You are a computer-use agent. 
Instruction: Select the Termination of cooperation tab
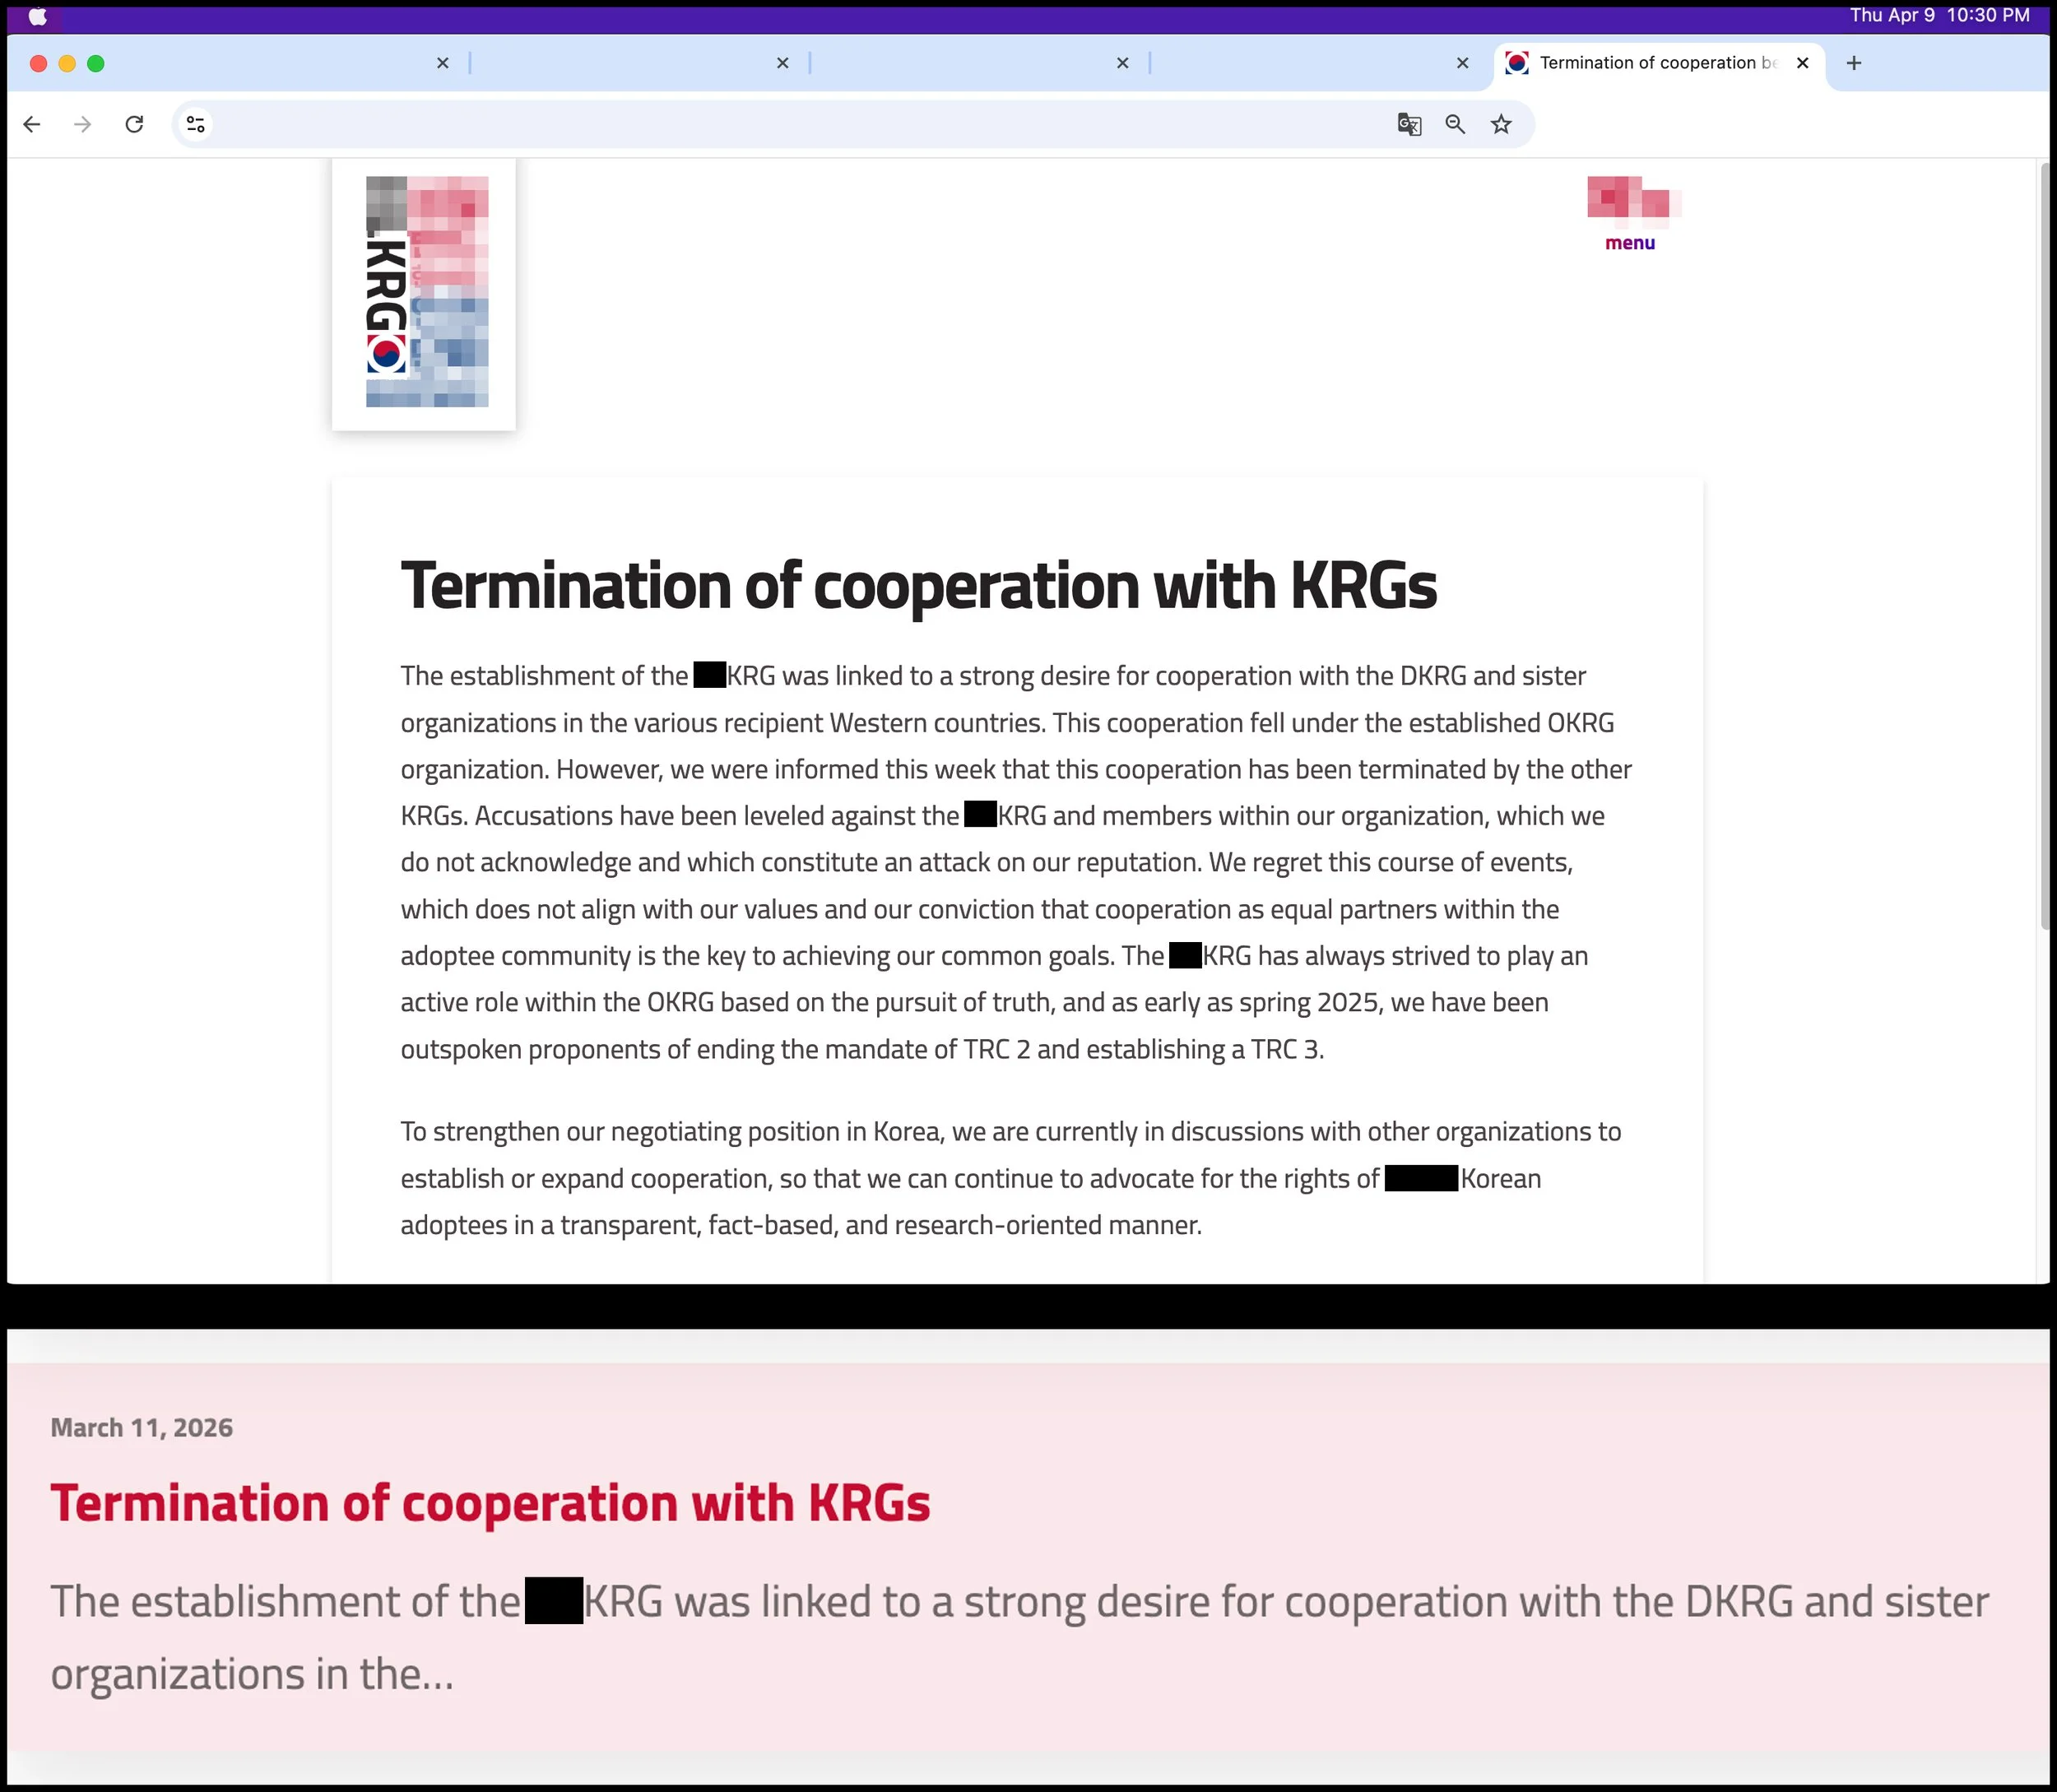pos(1650,63)
